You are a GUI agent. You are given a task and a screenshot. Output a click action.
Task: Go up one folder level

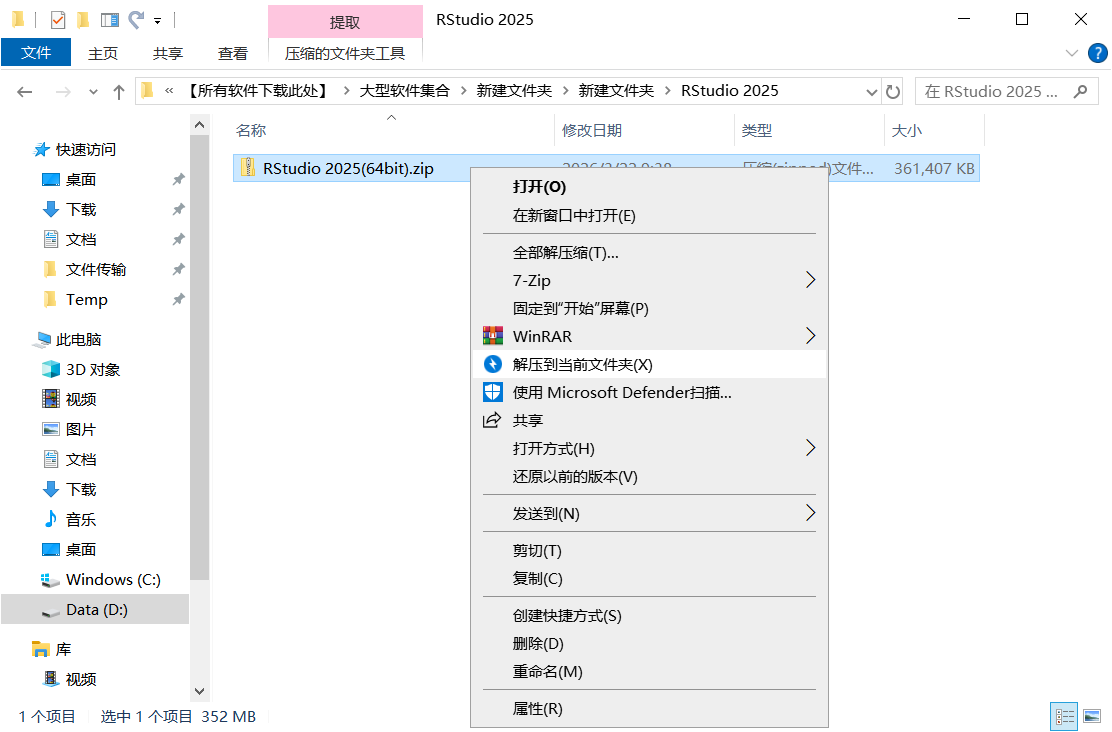point(119,92)
